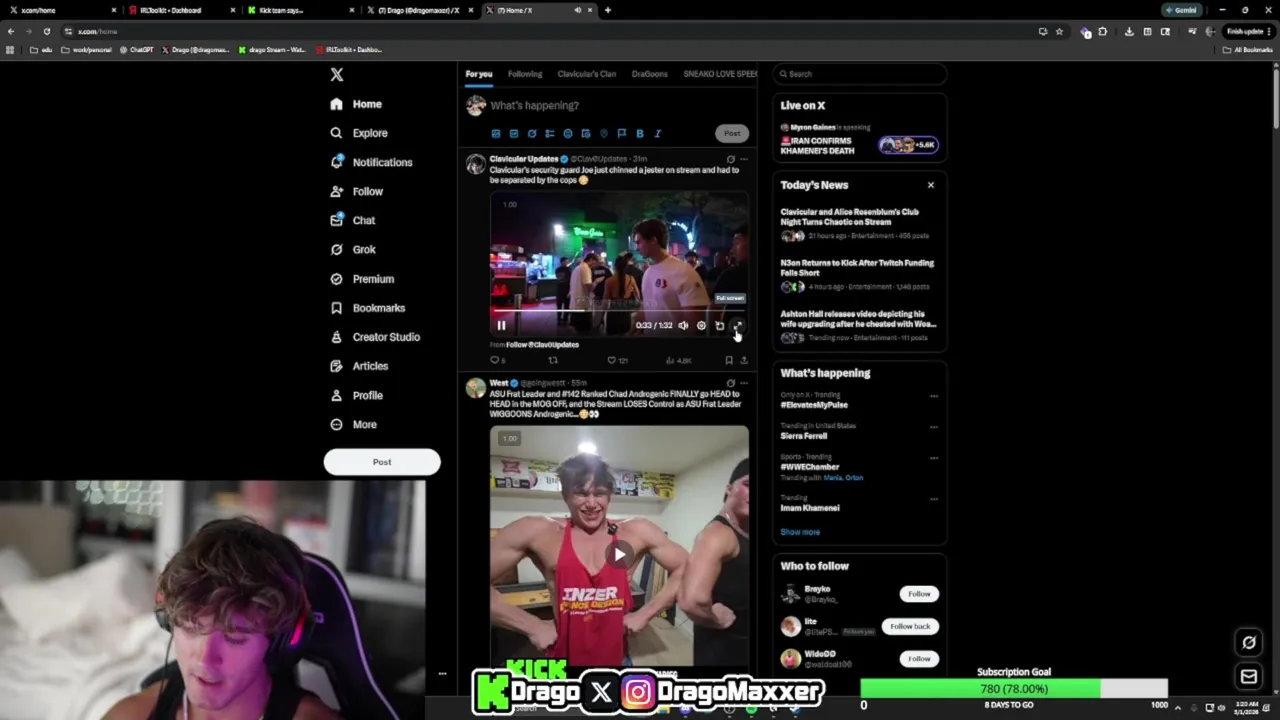Open the More menu in sidebar
Screen dimensions: 1280x720
coord(354,425)
